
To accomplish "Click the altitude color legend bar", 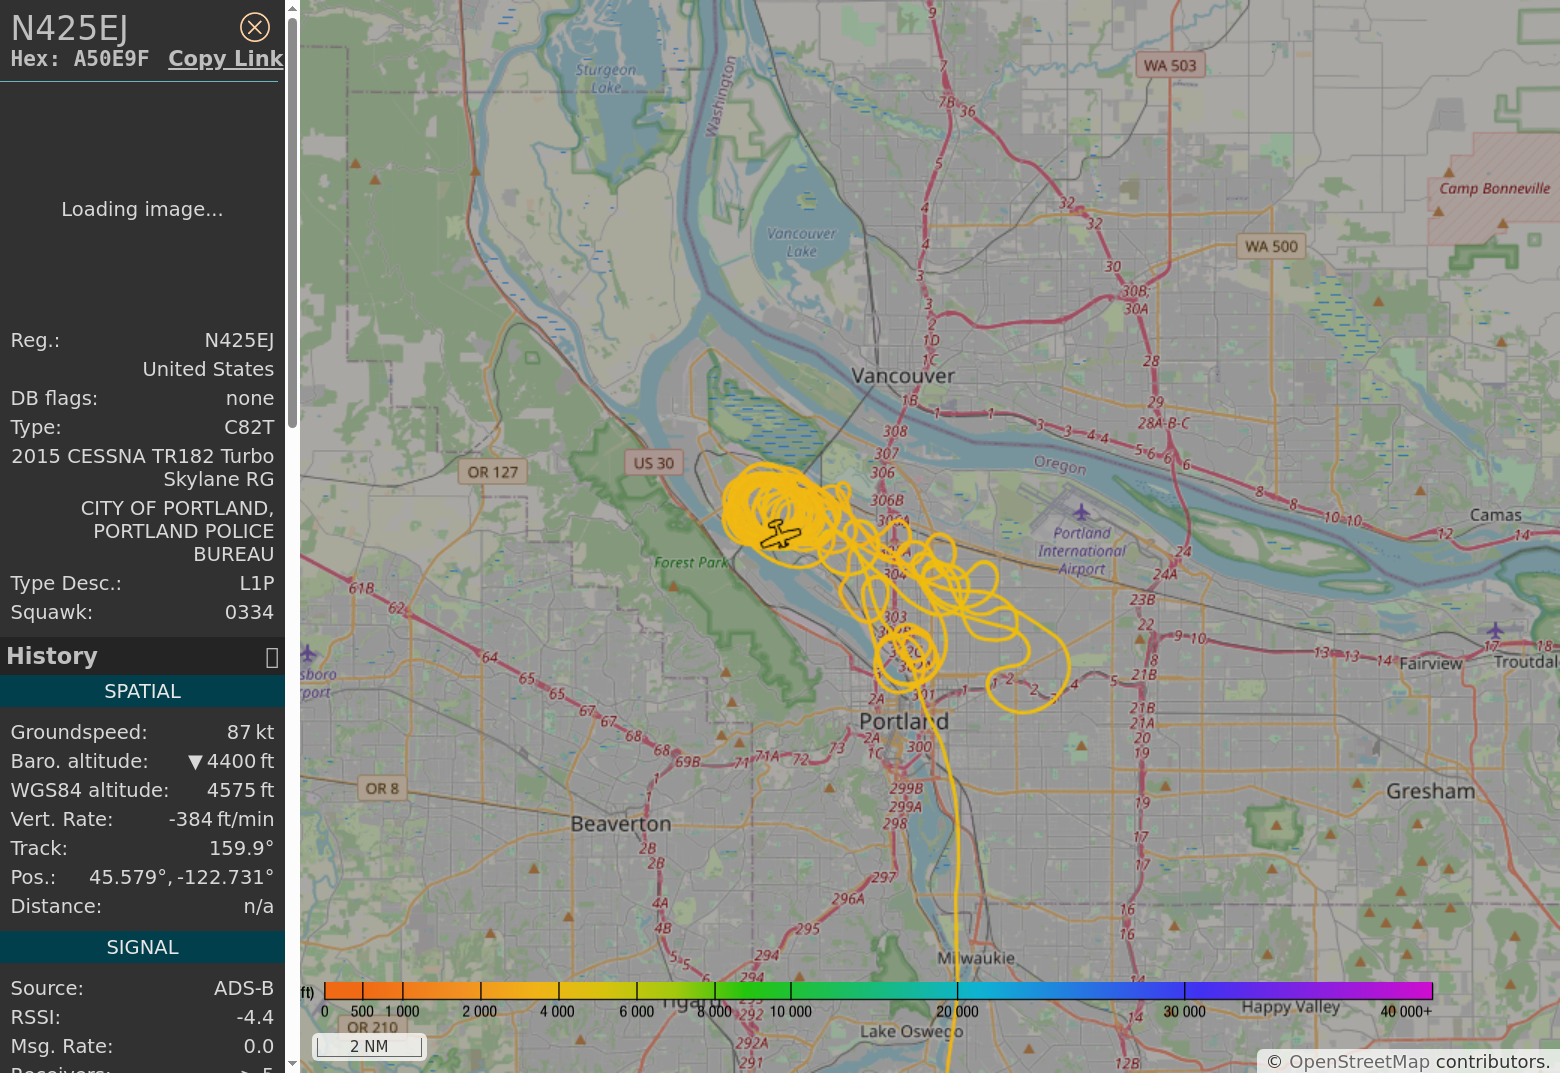I will click(878, 990).
